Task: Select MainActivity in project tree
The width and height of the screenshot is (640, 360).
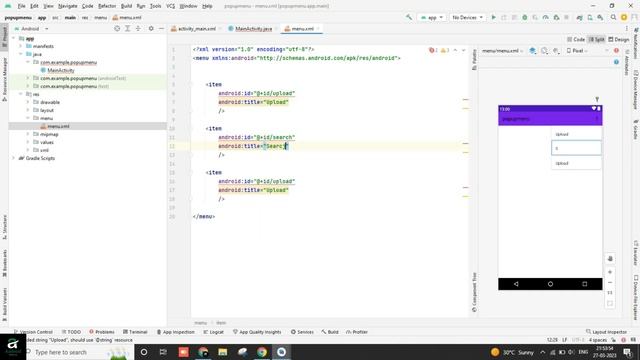Action: 61,70
